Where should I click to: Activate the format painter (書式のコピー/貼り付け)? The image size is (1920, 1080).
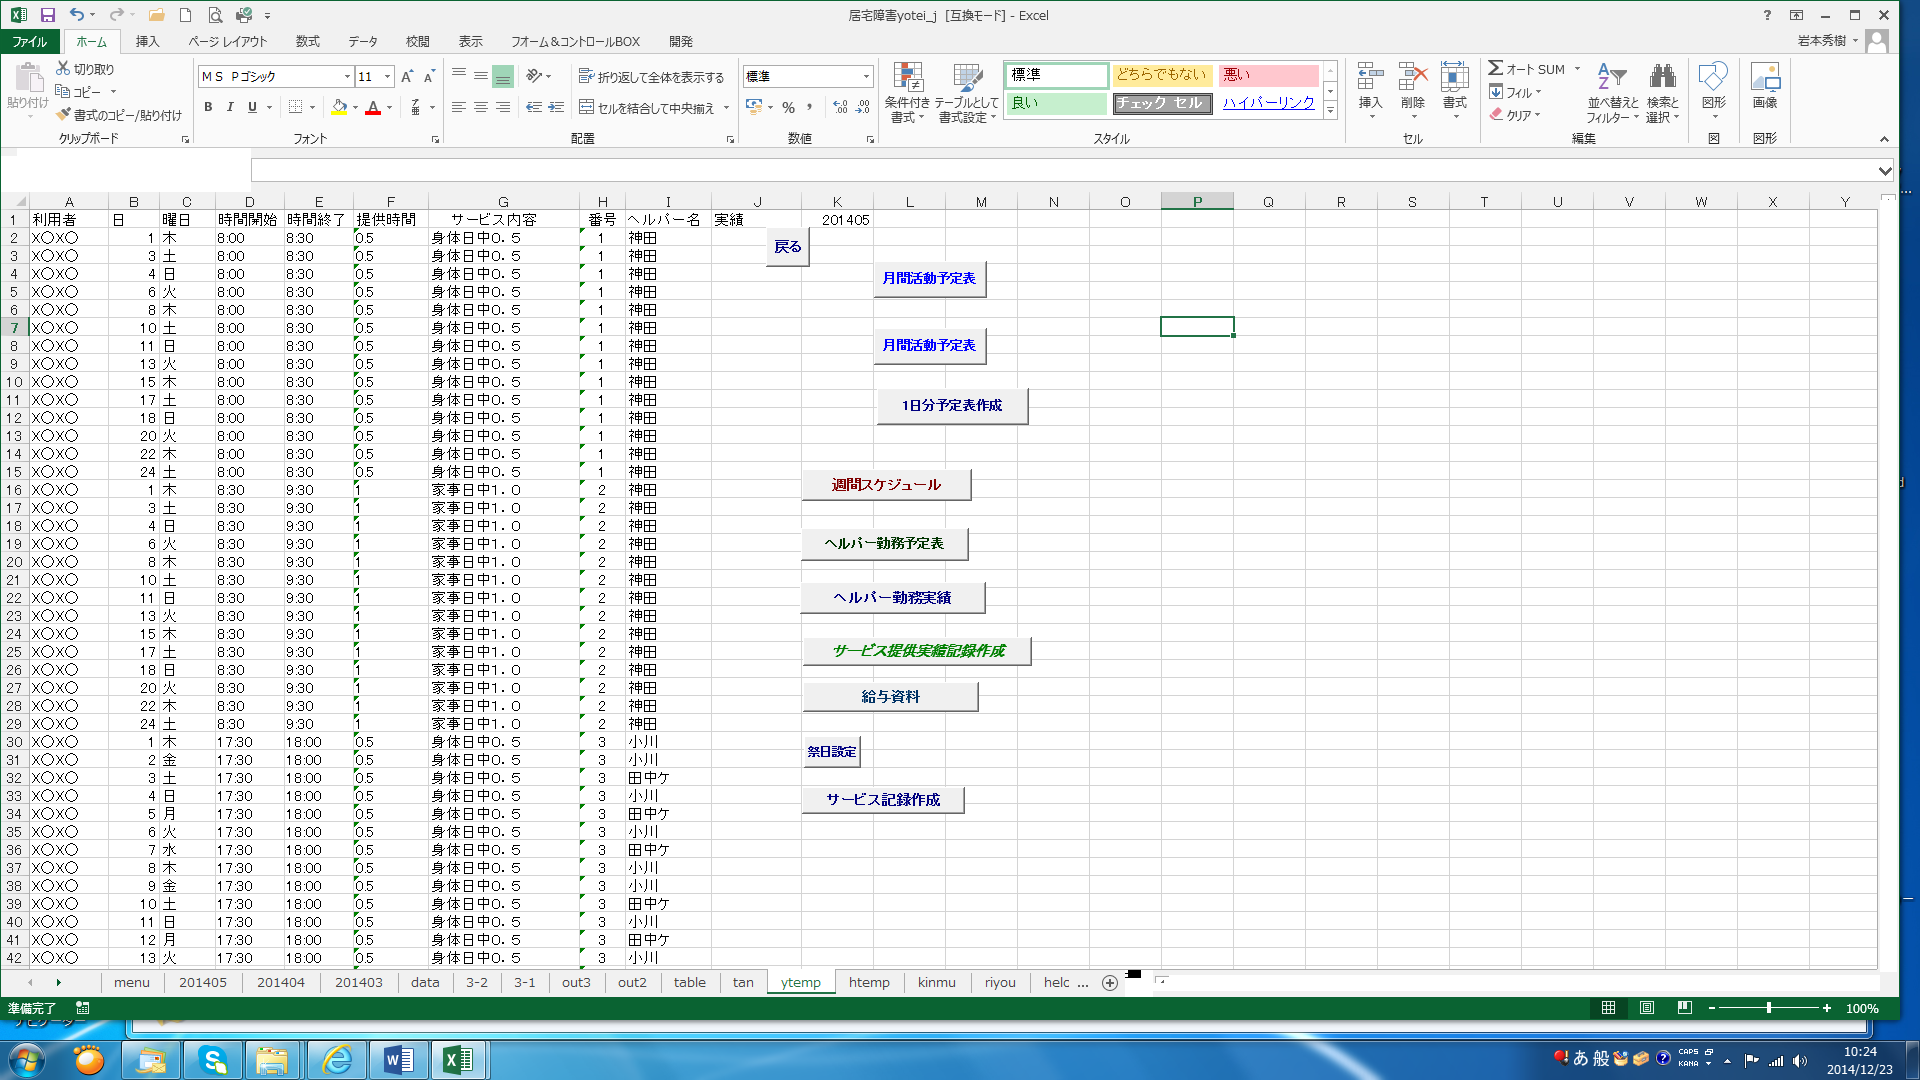point(119,115)
